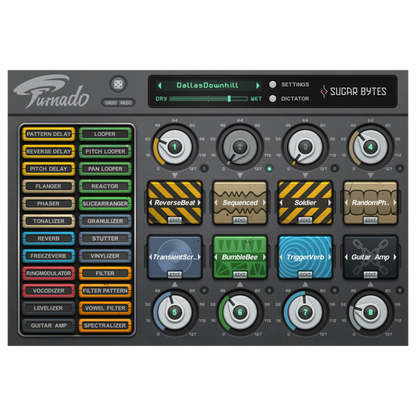Image resolution: width=416 pixels, height=416 pixels.
Task: Click left arrow on TriggerVerb slot
Action: (281, 257)
